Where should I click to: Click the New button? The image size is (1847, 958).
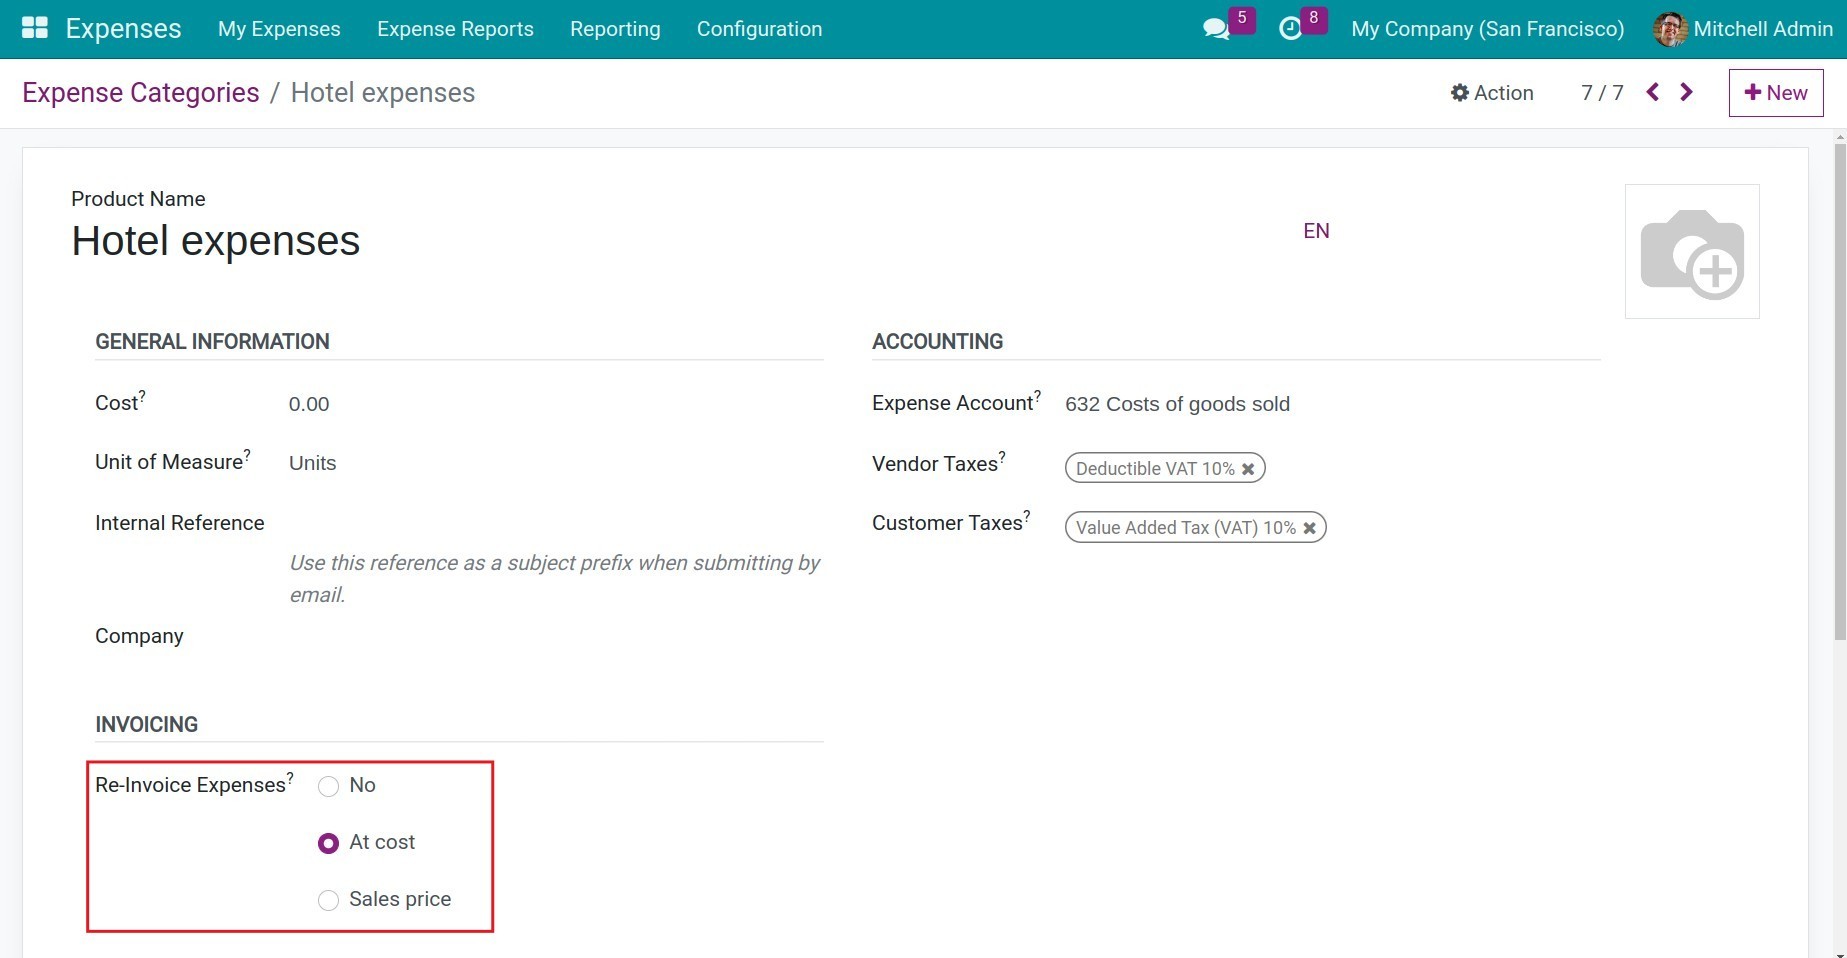(1776, 92)
